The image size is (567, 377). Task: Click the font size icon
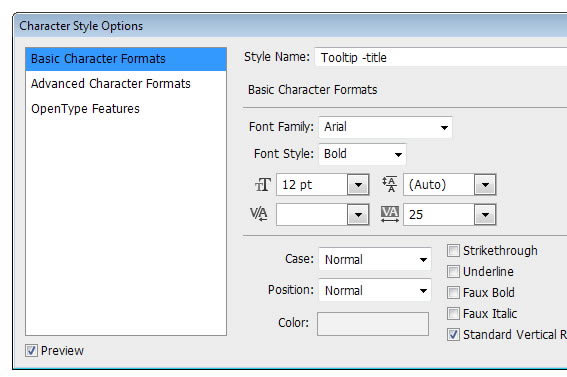(x=263, y=185)
